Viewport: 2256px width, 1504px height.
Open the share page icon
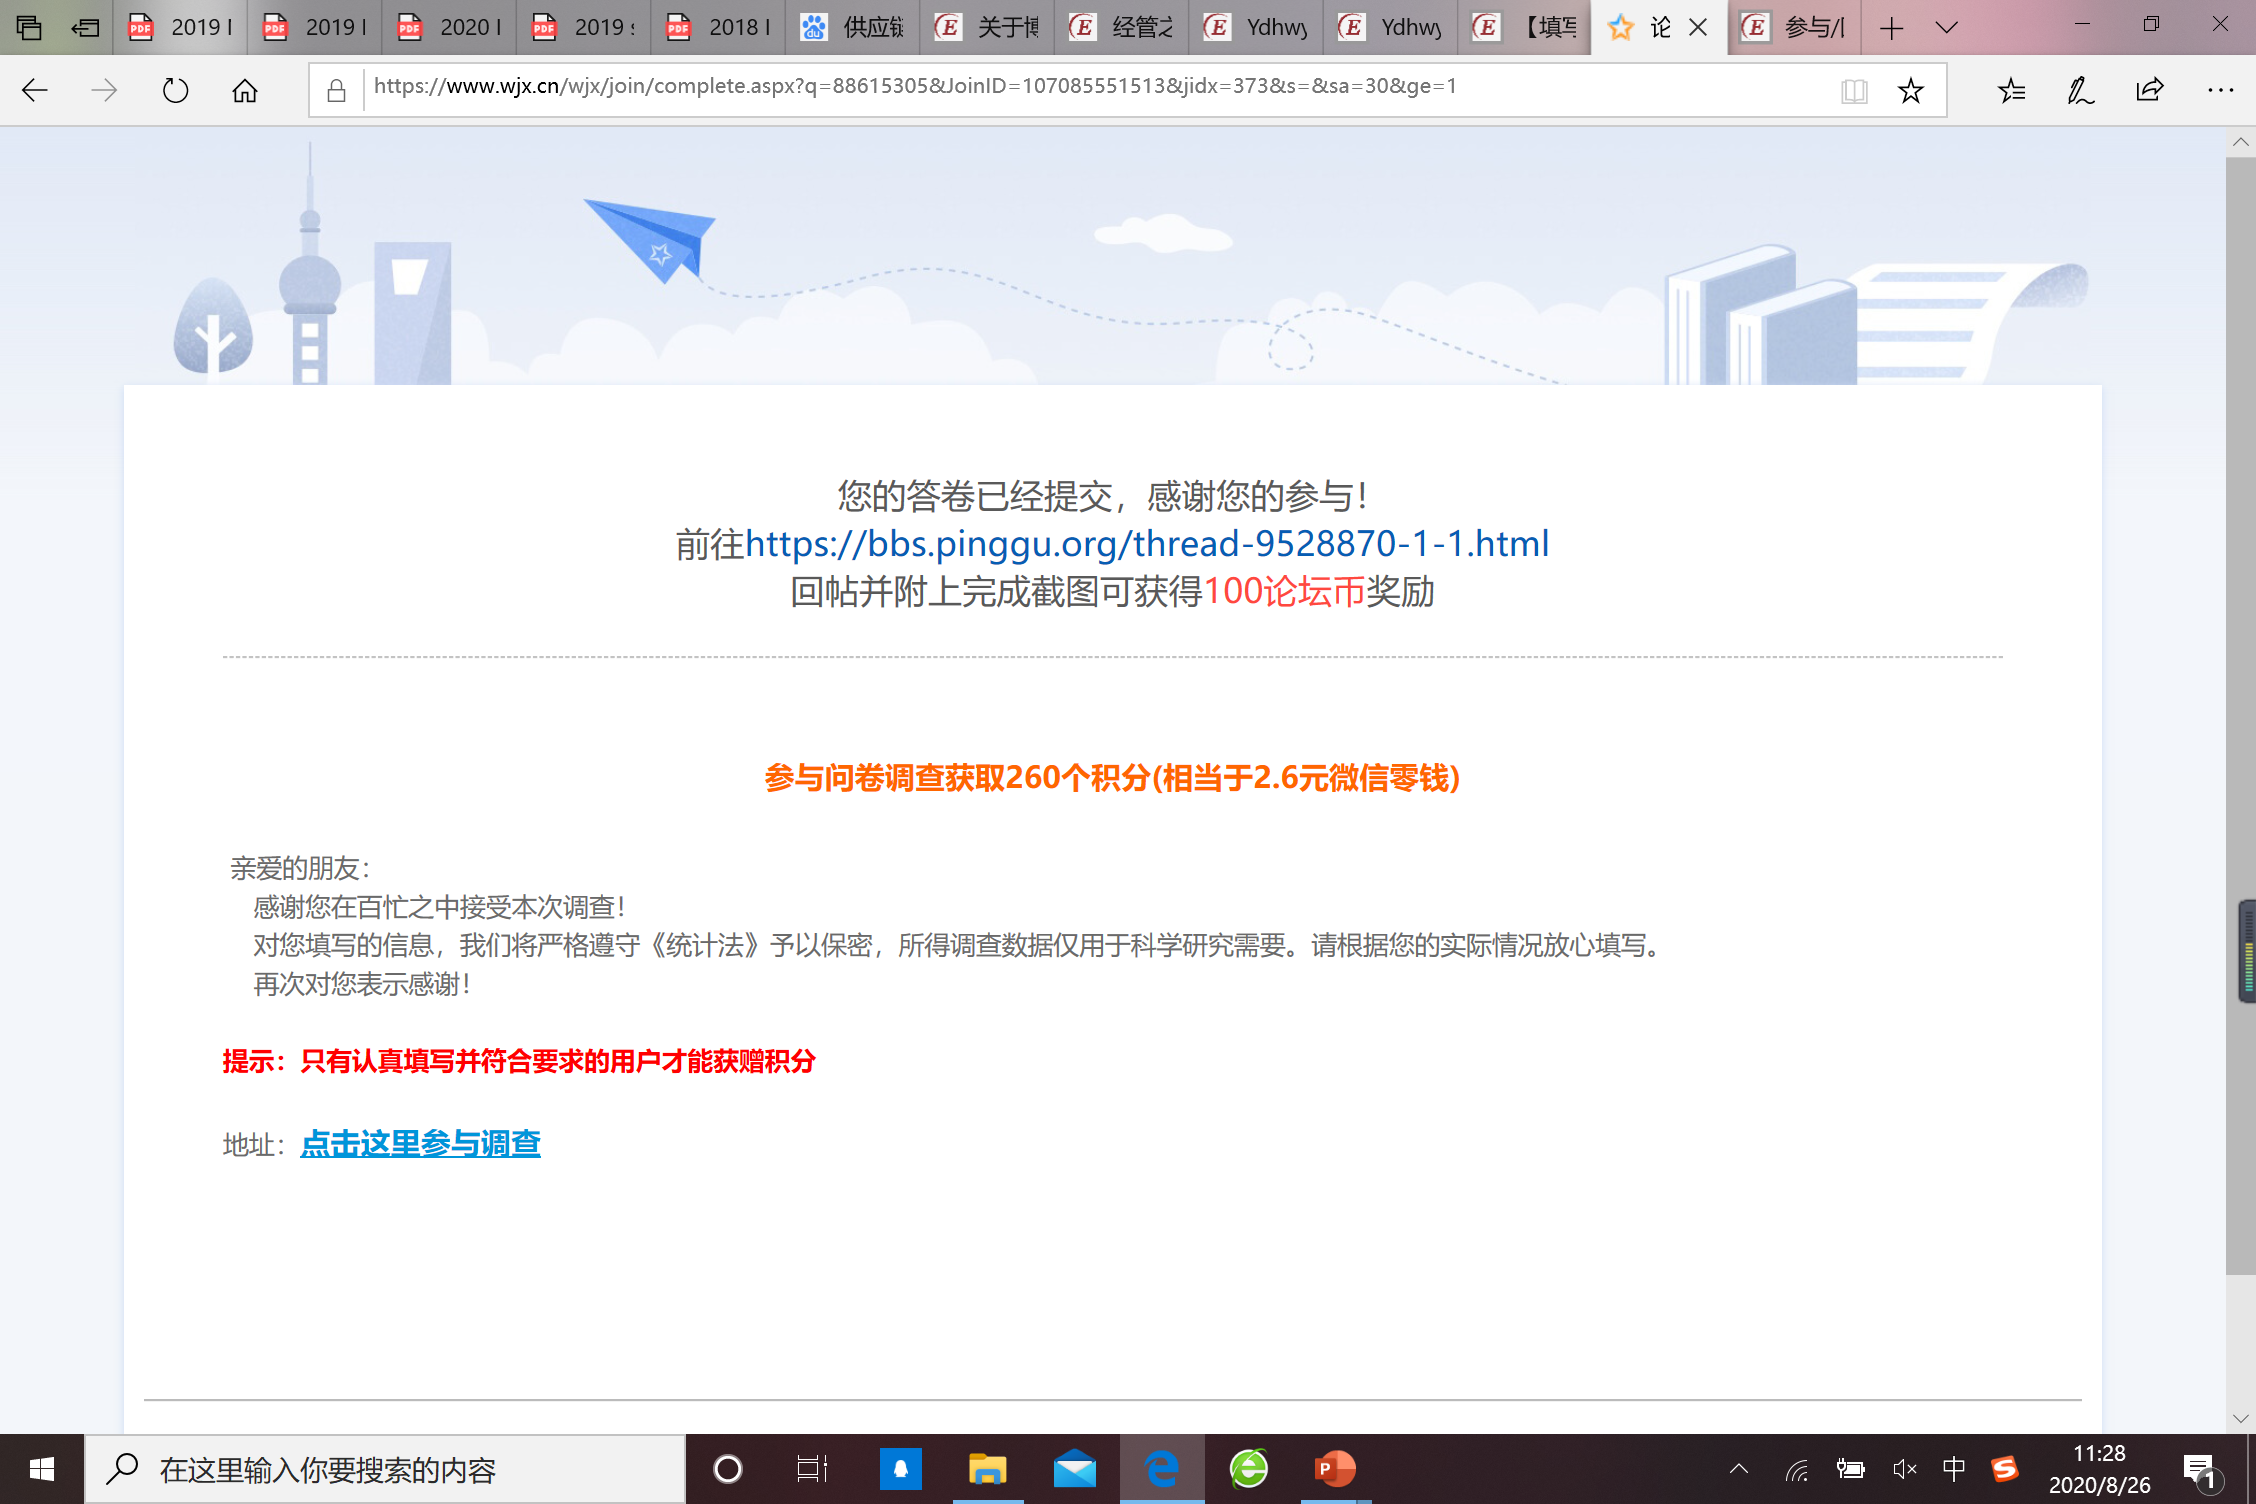pyautogui.click(x=2149, y=91)
